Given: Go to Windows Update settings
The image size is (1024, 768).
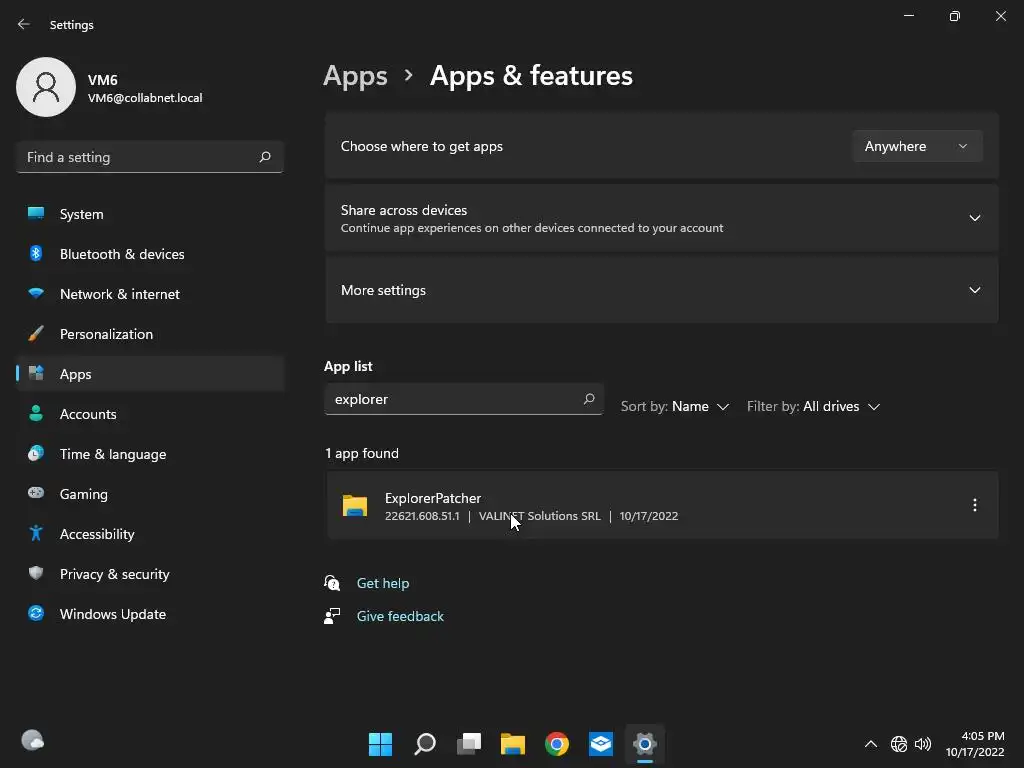Looking at the screenshot, I should point(113,614).
